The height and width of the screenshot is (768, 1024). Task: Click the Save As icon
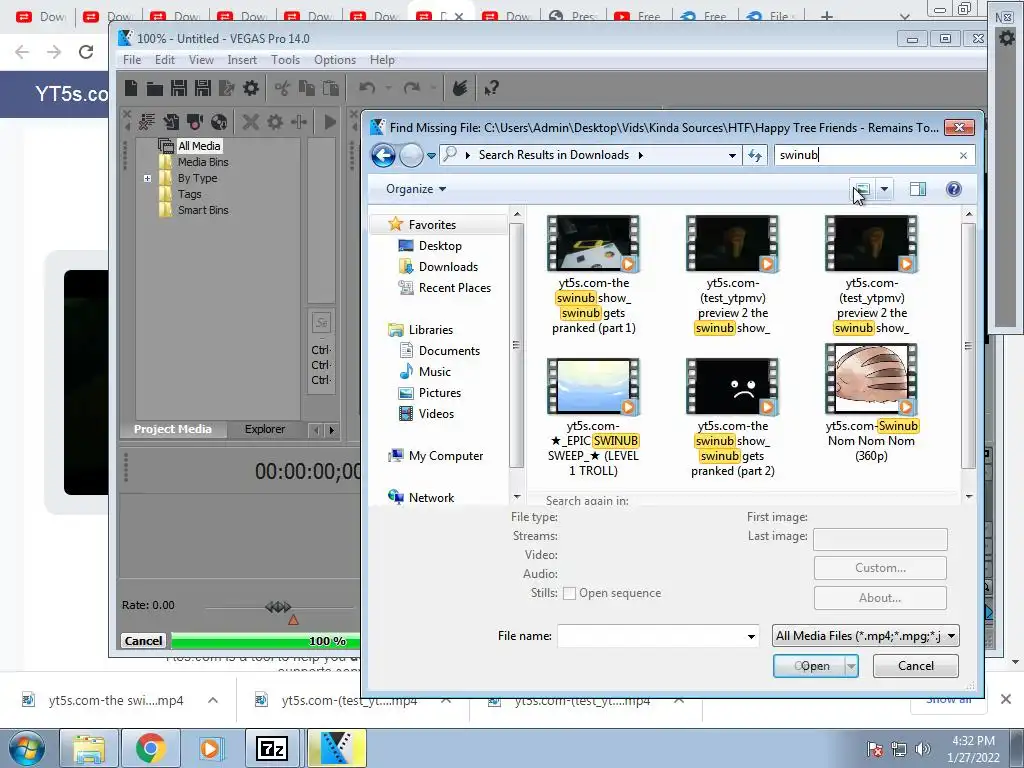coord(202,88)
